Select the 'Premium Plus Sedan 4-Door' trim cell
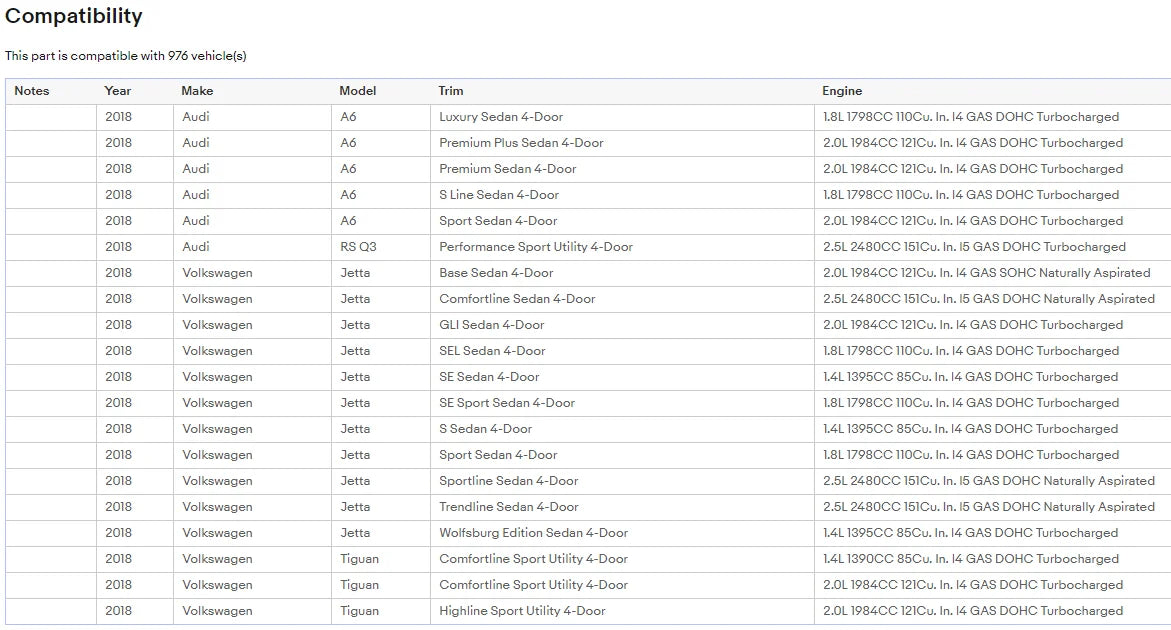Screen dimensions: 1171x630 pyautogui.click(x=622, y=143)
